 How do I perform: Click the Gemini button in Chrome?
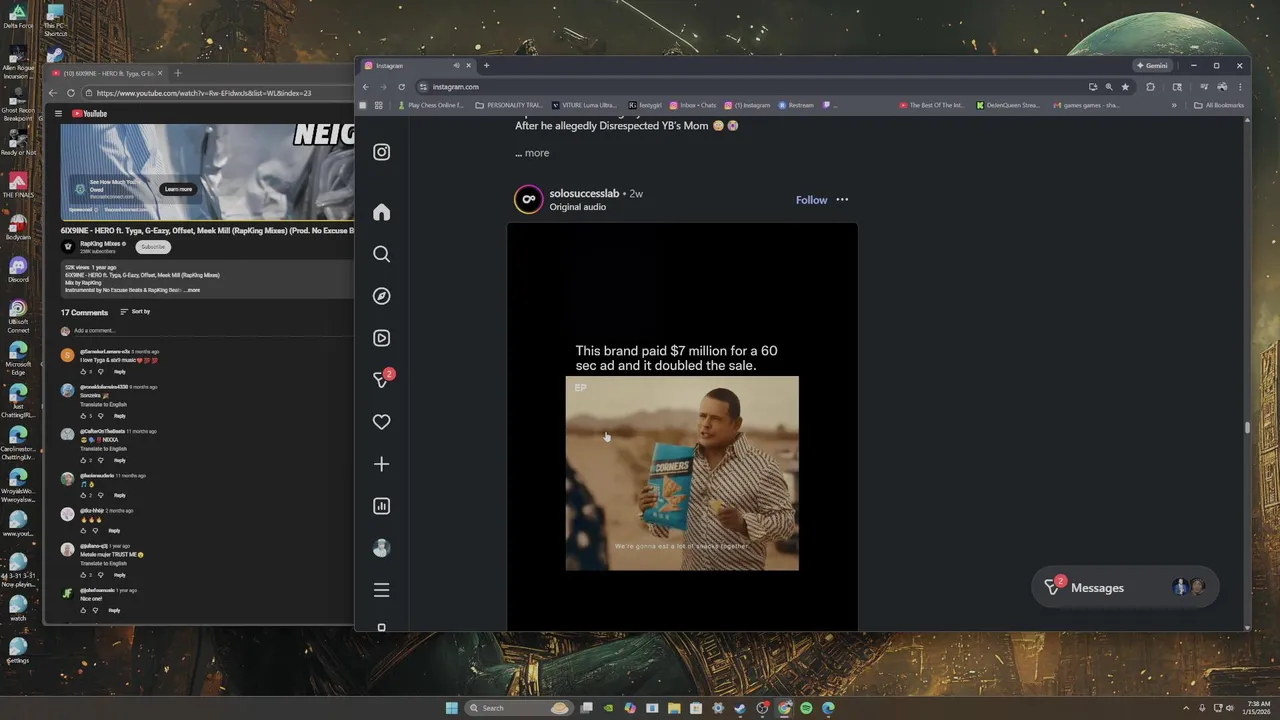pos(1151,66)
